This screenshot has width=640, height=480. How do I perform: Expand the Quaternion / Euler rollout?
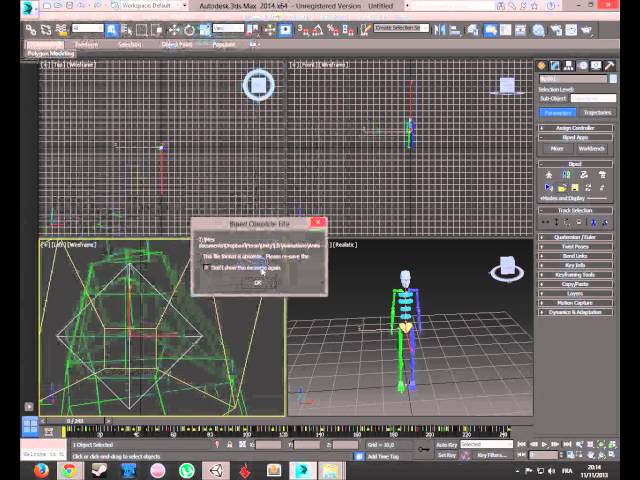(x=575, y=237)
